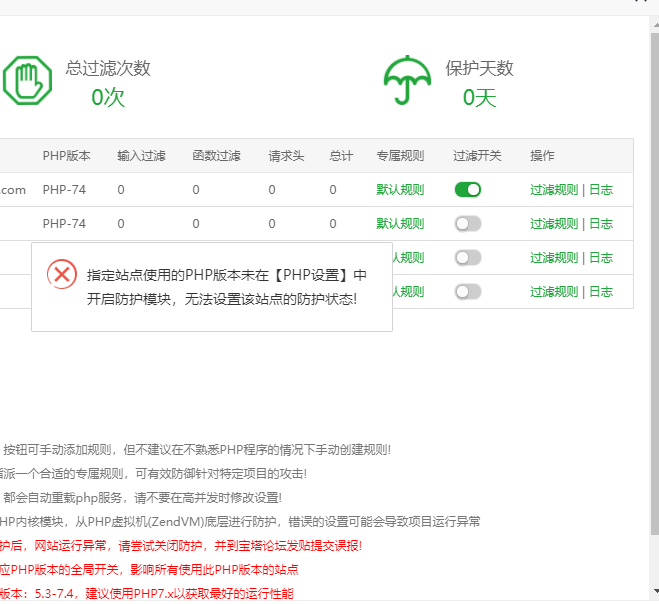Screen dimensions: 659x604
Task: Click the PHP-74 cell in the .com row
Action: coord(64,190)
